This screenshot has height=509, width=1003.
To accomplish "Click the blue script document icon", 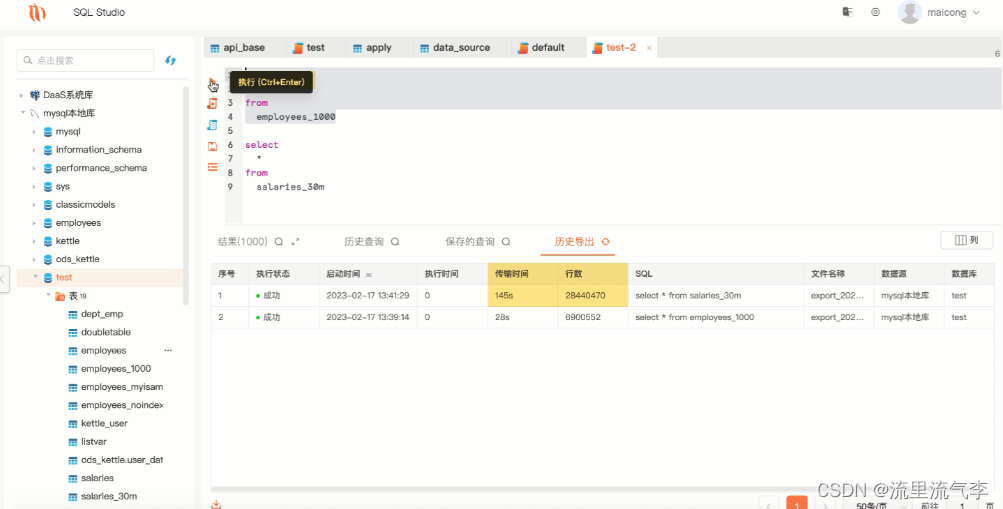I will tap(212, 125).
